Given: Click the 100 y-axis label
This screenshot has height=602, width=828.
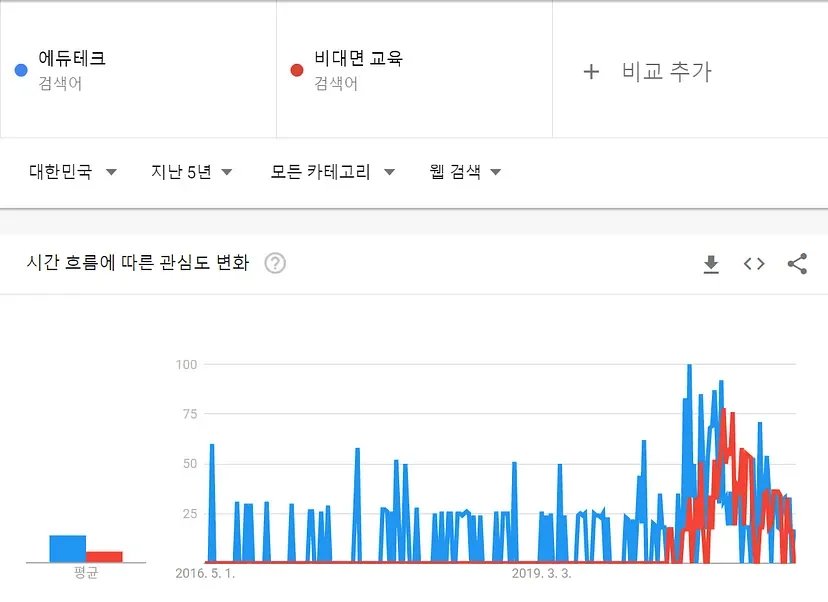Looking at the screenshot, I should click(x=186, y=364).
